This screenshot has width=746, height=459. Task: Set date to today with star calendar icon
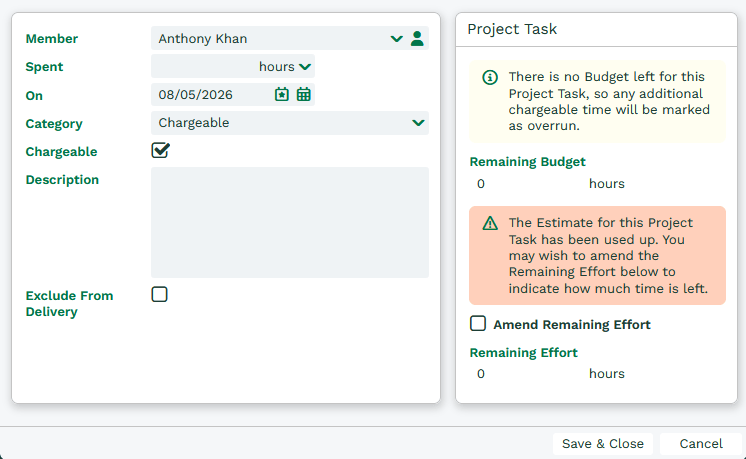click(x=282, y=94)
